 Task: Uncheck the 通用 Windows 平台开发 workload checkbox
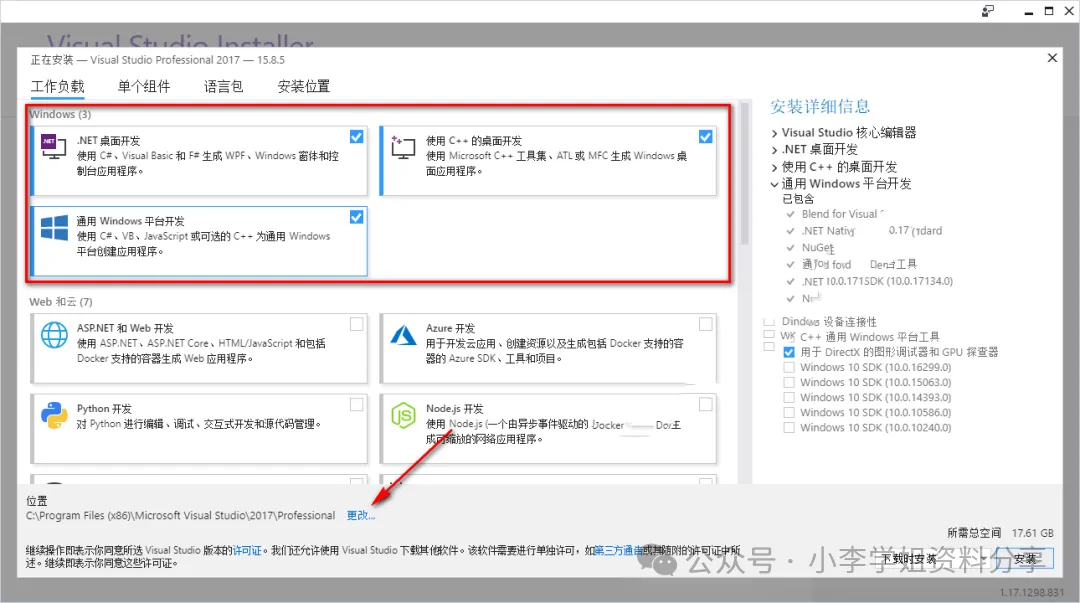(356, 217)
